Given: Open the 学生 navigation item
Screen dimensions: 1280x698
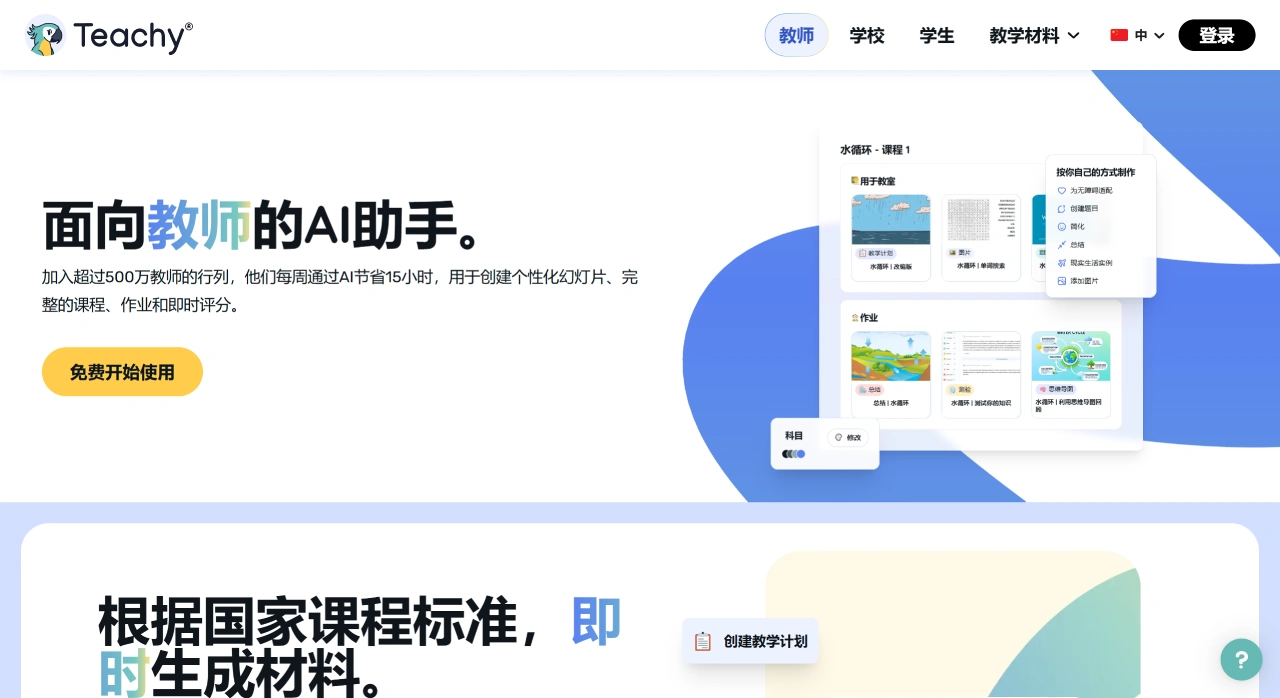Looking at the screenshot, I should point(937,35).
